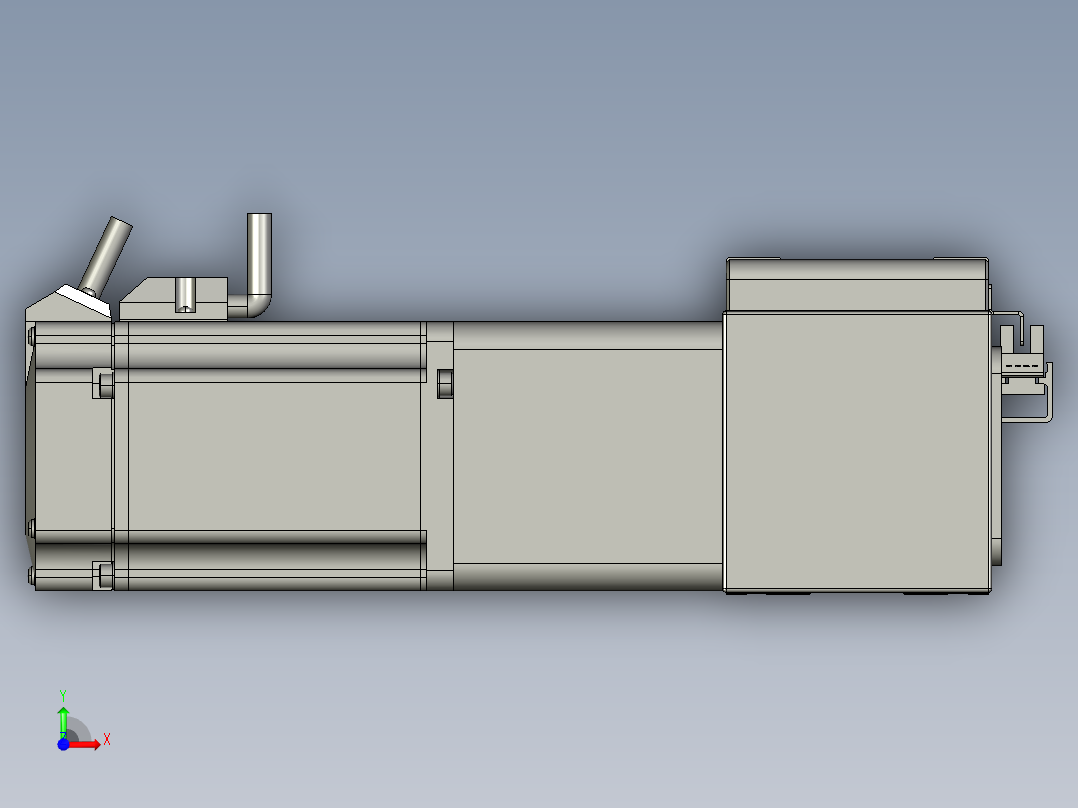Viewport: 1078px width, 808px height.
Task: Select the angled cable gland on the left
Action: pyautogui.click(x=100, y=255)
